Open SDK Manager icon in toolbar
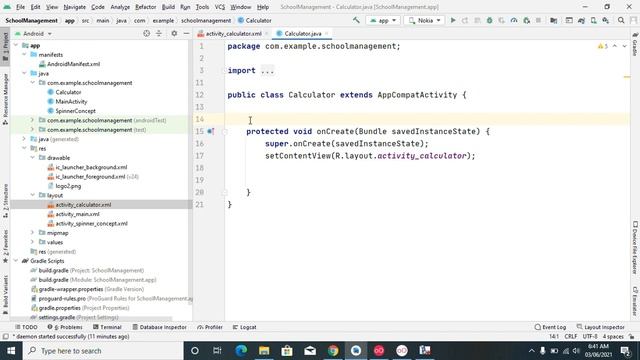This screenshot has height=360, width=640. point(606,20)
